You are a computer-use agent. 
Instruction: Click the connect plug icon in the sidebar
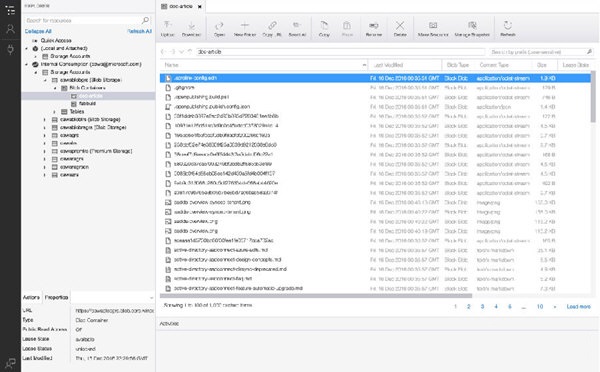click(10, 49)
